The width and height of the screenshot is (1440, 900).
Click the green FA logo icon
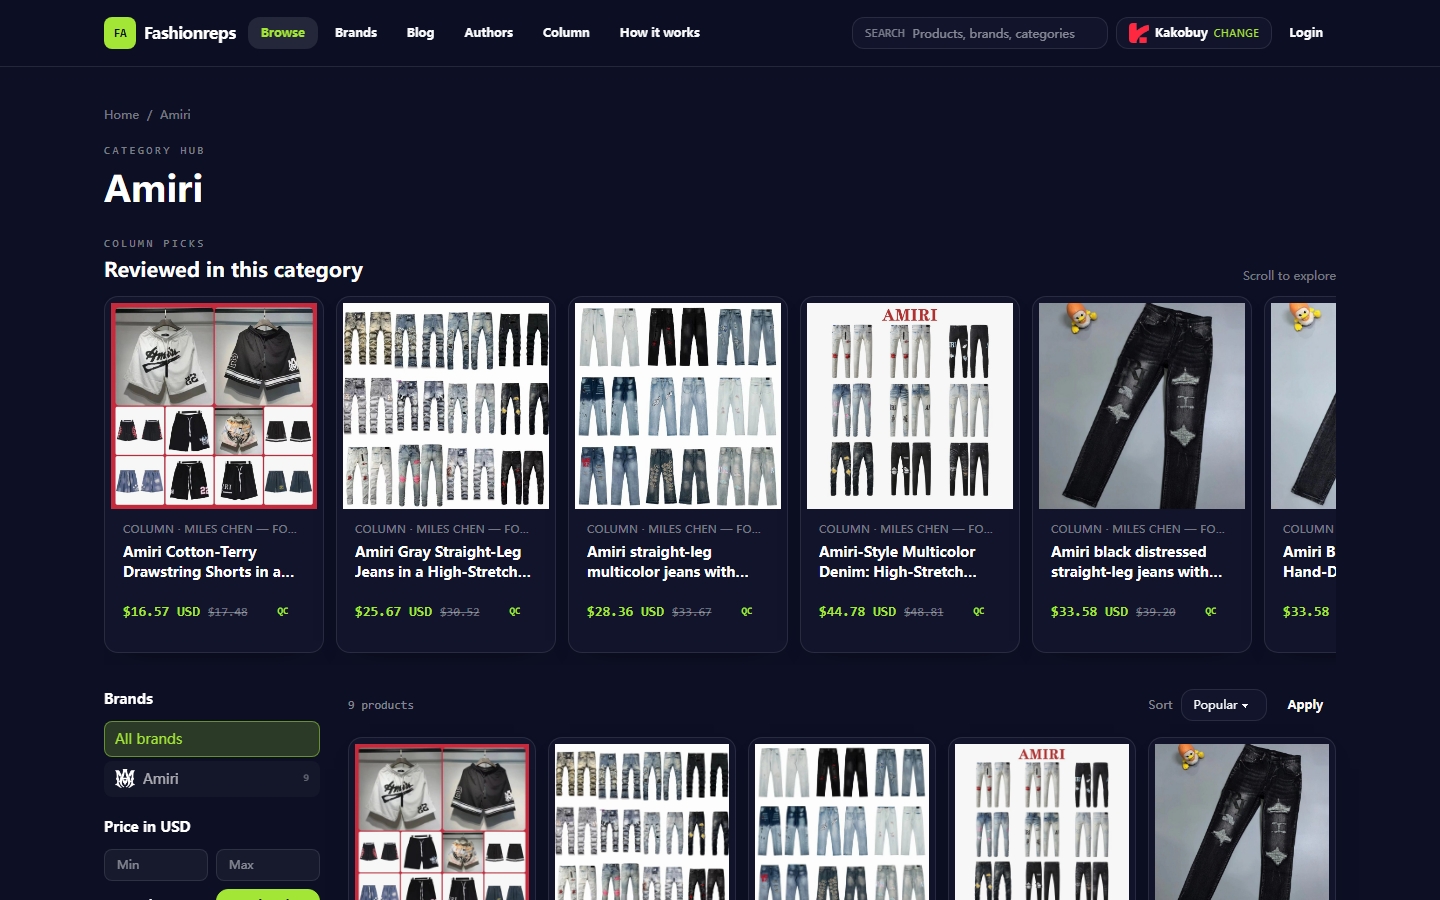[120, 33]
